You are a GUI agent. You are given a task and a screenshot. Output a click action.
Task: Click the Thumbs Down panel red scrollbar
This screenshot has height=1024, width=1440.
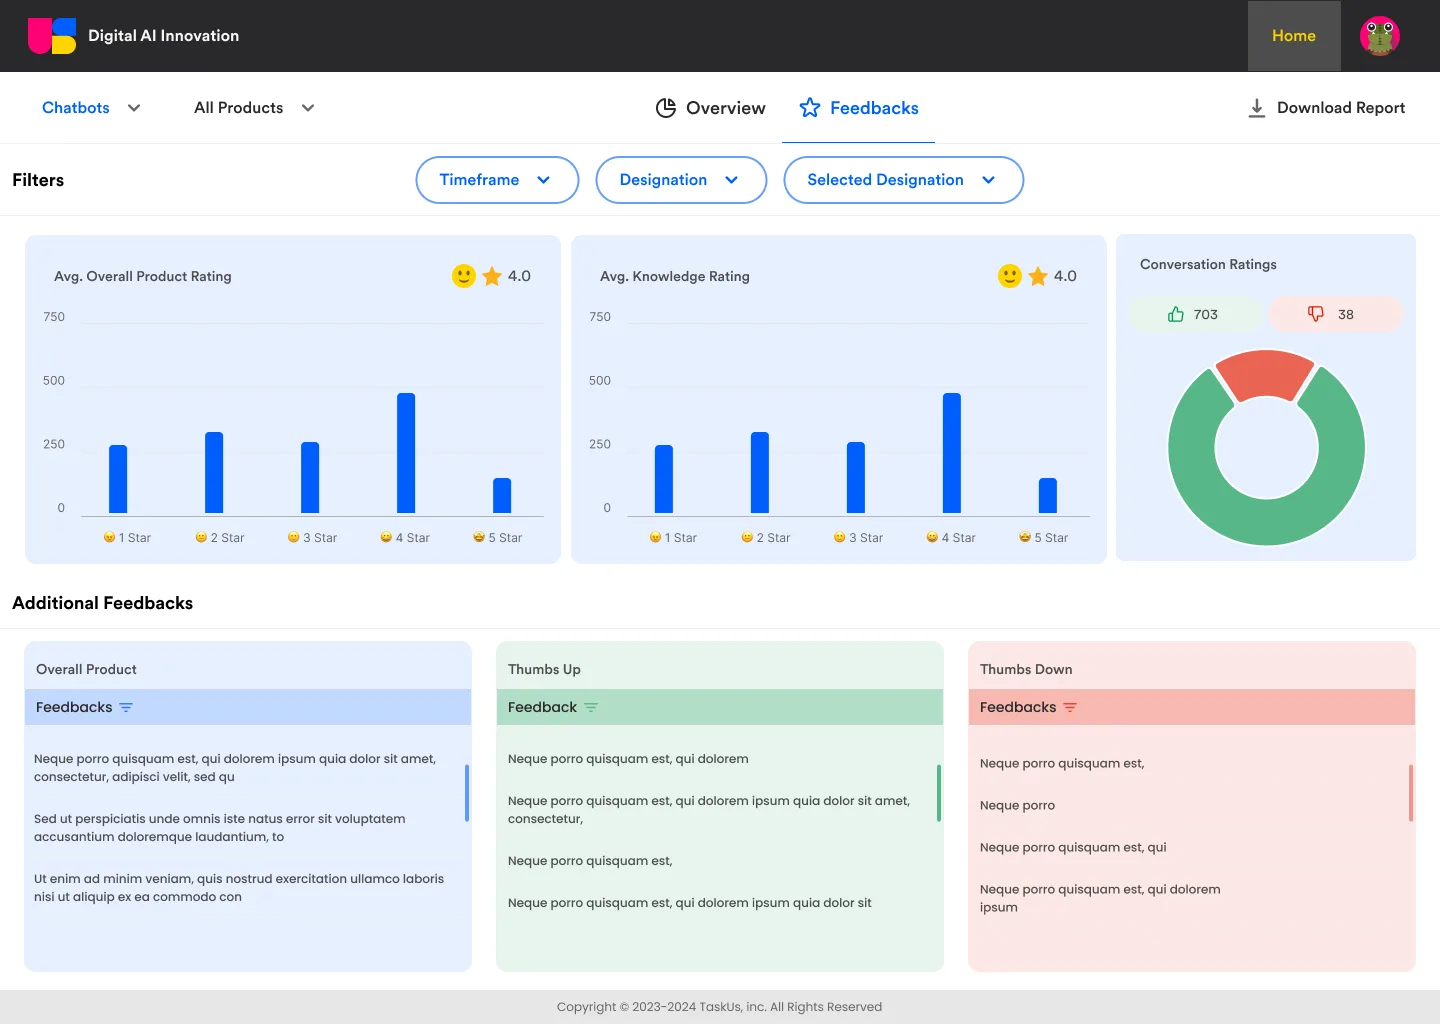tap(1411, 793)
